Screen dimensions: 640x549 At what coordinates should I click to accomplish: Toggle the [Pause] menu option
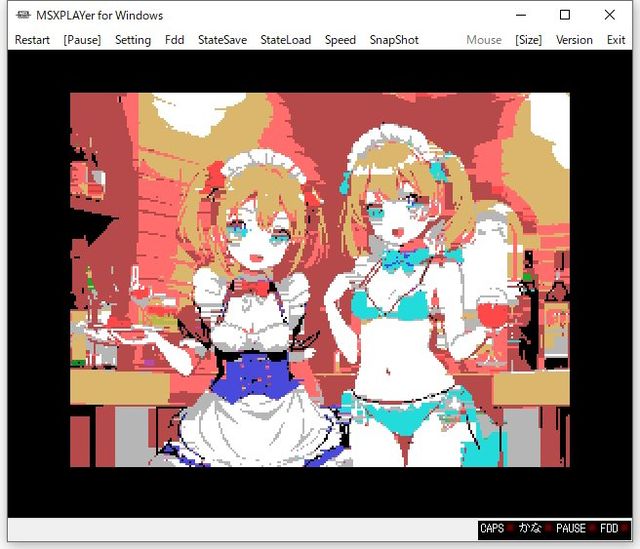pyautogui.click(x=82, y=40)
